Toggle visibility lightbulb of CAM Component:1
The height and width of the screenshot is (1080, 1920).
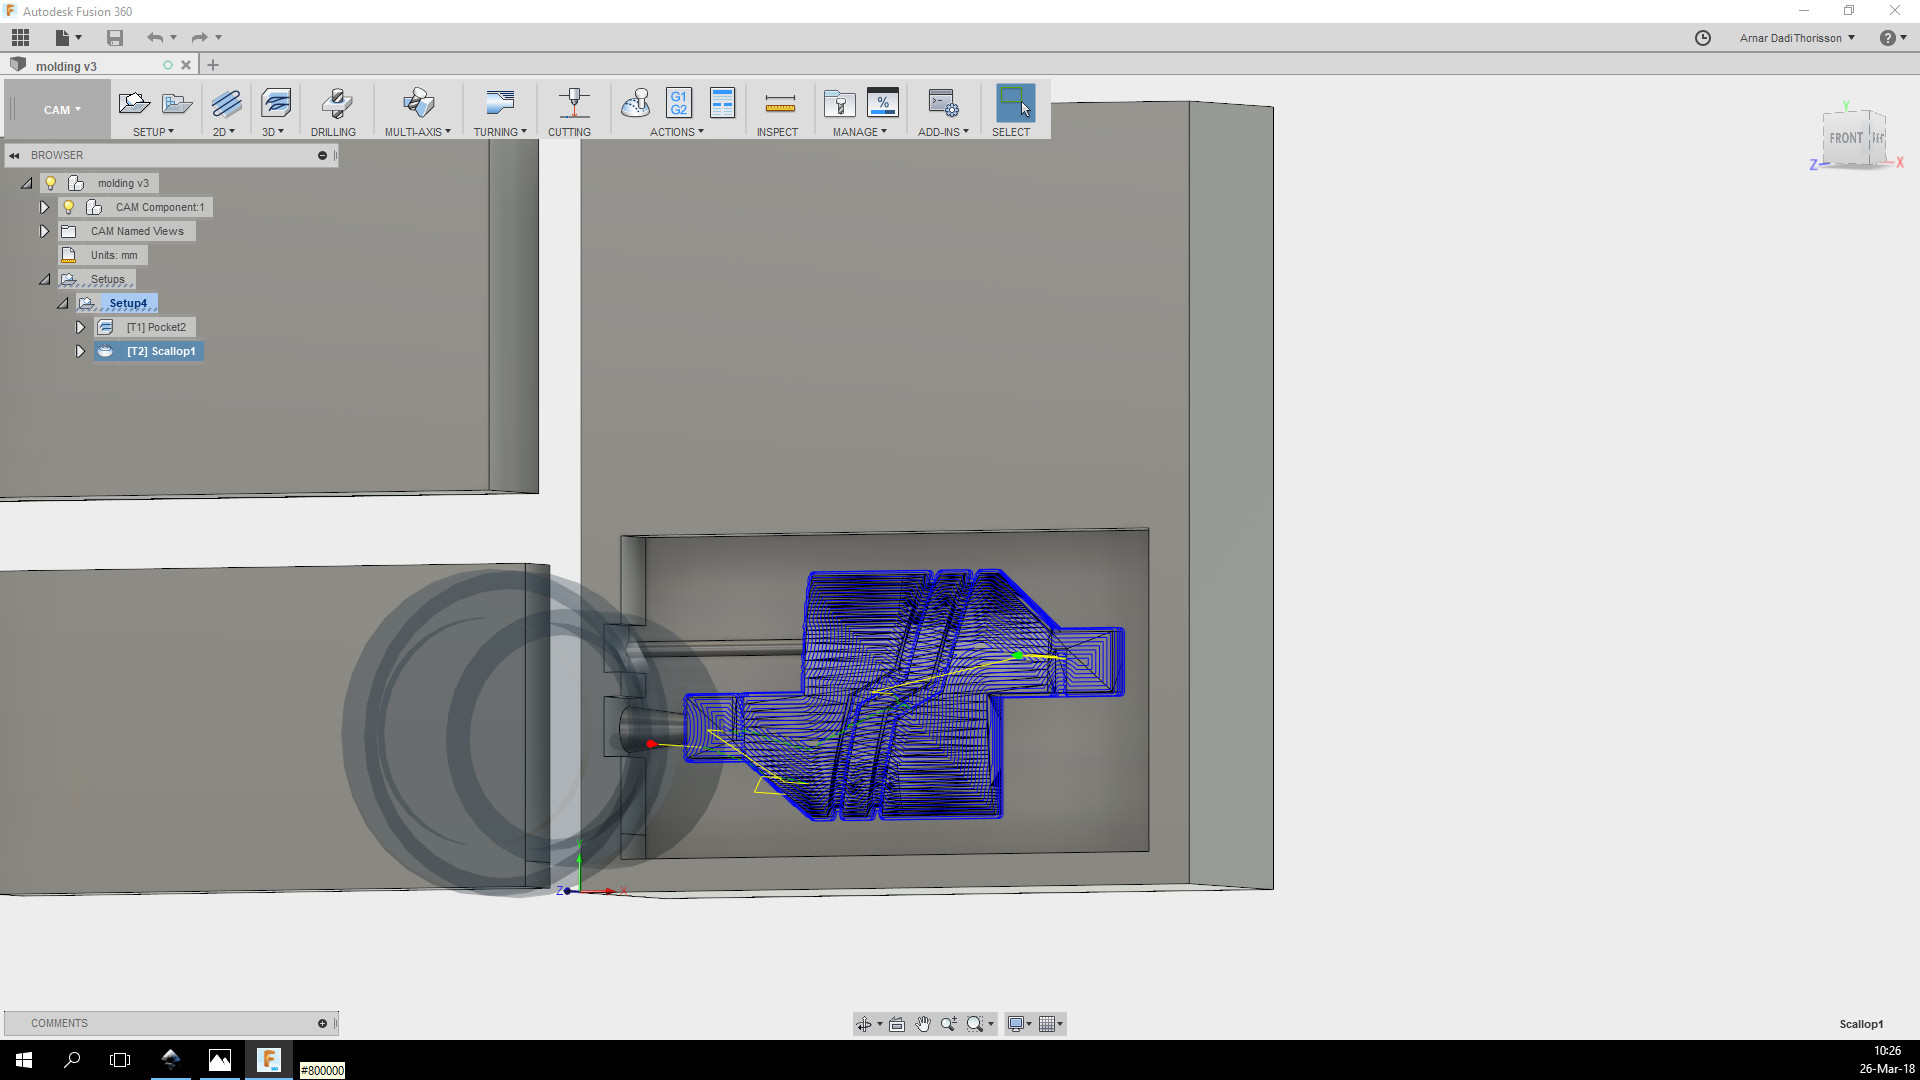68,207
